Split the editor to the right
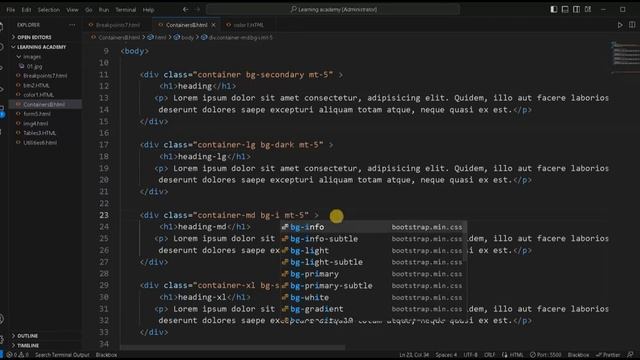This screenshot has height=360, width=640. [632, 25]
